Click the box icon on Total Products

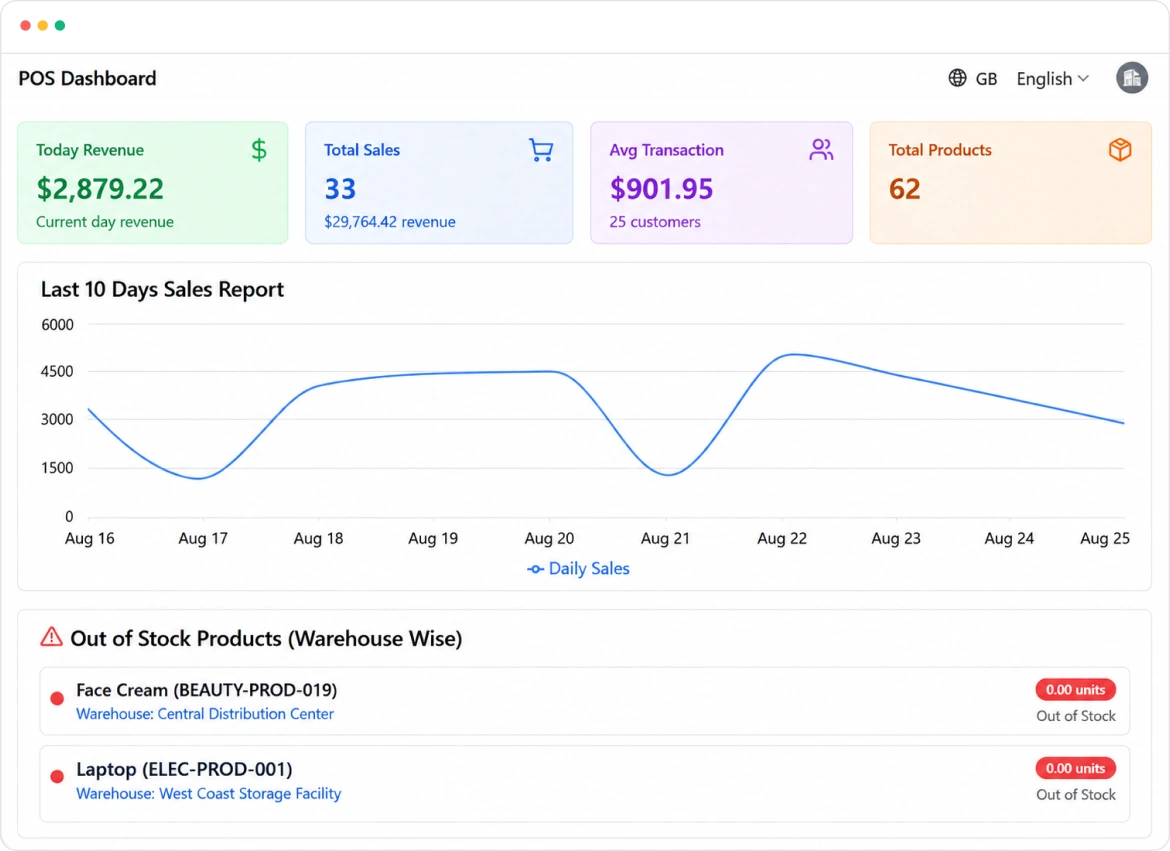[1119, 149]
